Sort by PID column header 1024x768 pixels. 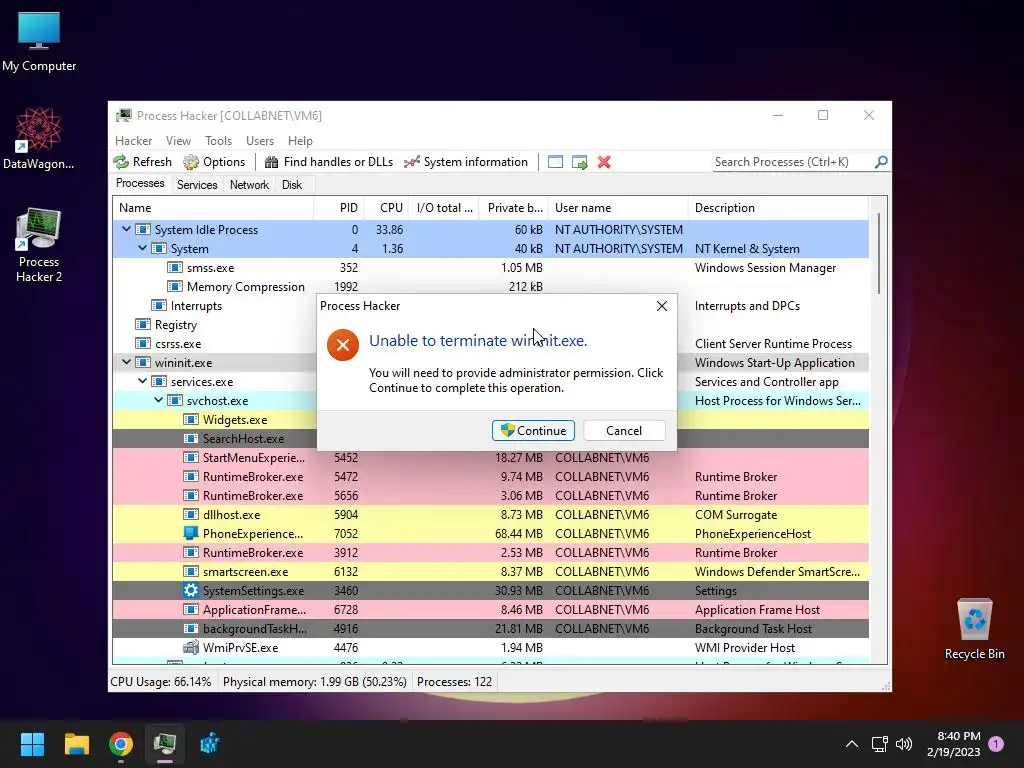click(x=338, y=208)
